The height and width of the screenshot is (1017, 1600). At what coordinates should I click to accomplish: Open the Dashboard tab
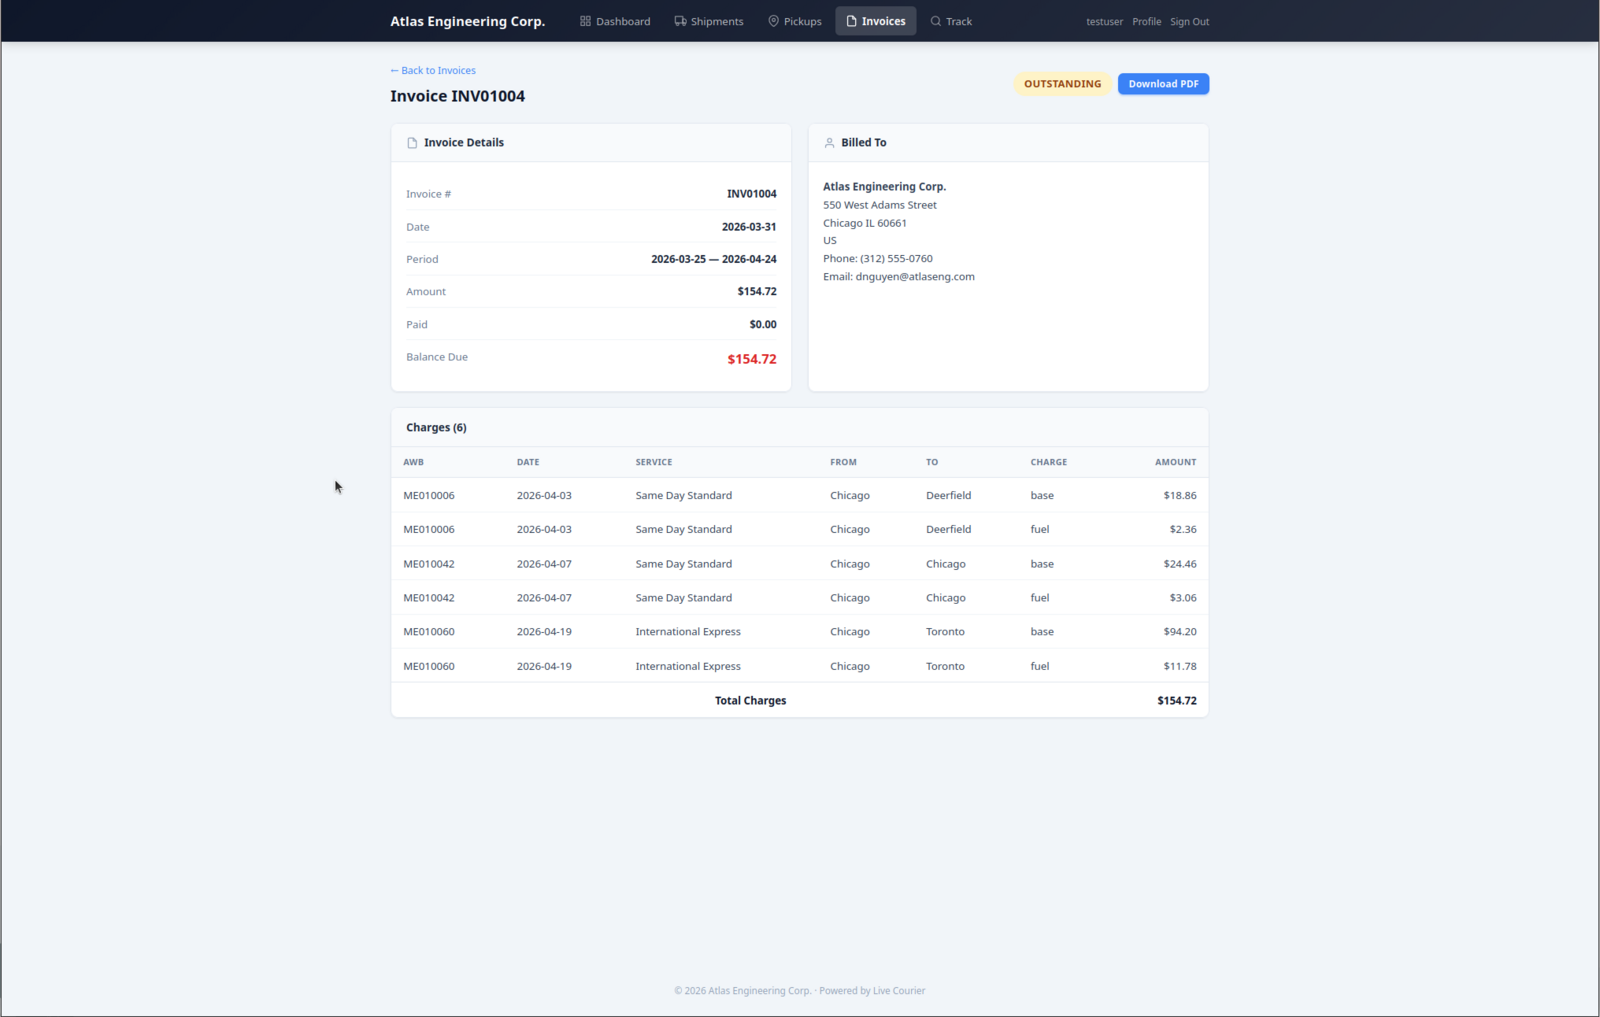[x=615, y=21]
